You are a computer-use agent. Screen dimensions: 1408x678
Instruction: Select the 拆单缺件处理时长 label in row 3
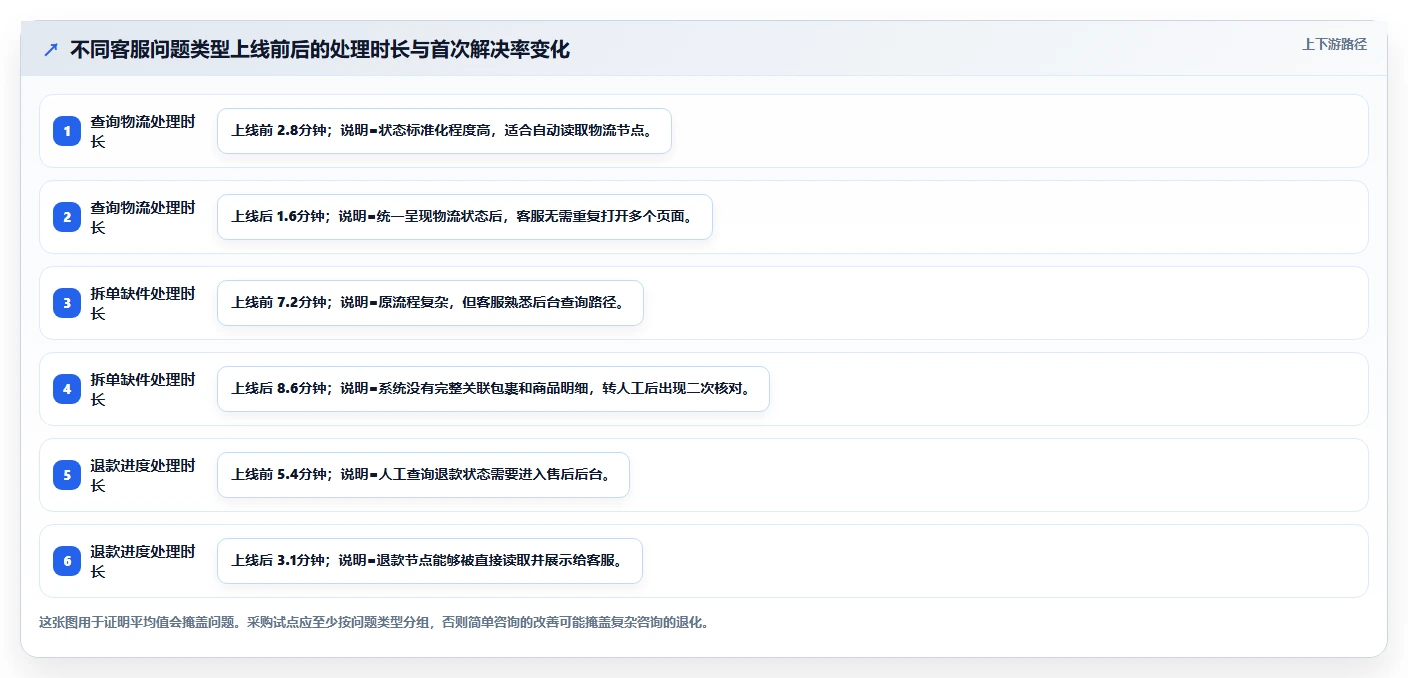pos(143,303)
